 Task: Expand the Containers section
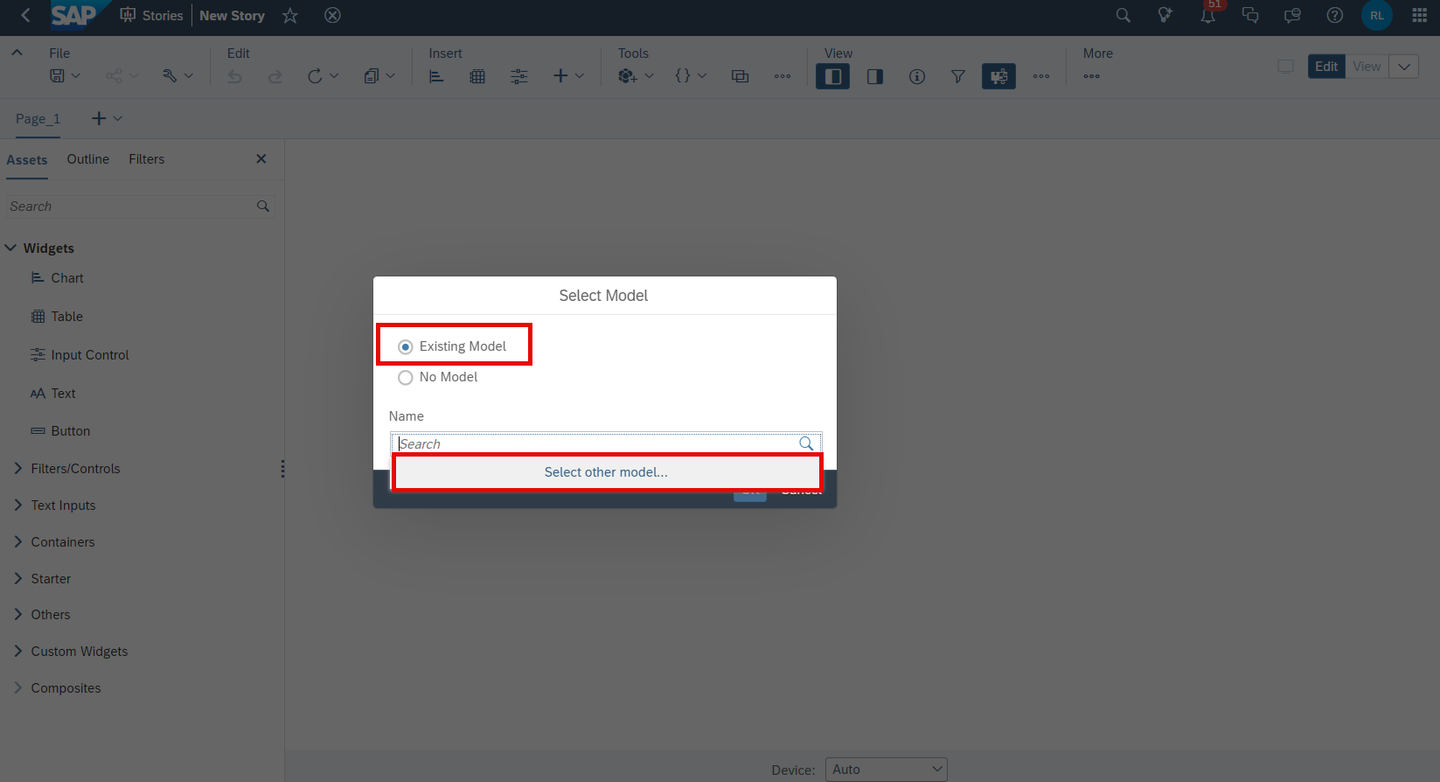tap(18, 542)
